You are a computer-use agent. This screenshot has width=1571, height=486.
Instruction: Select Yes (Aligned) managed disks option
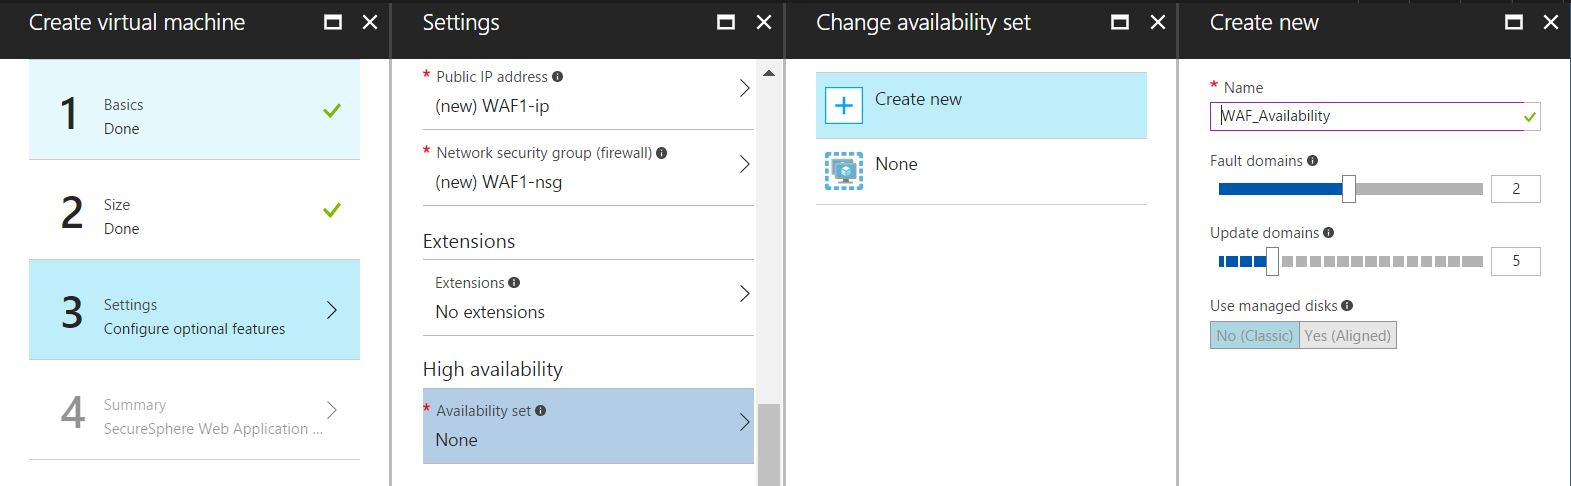(1348, 335)
